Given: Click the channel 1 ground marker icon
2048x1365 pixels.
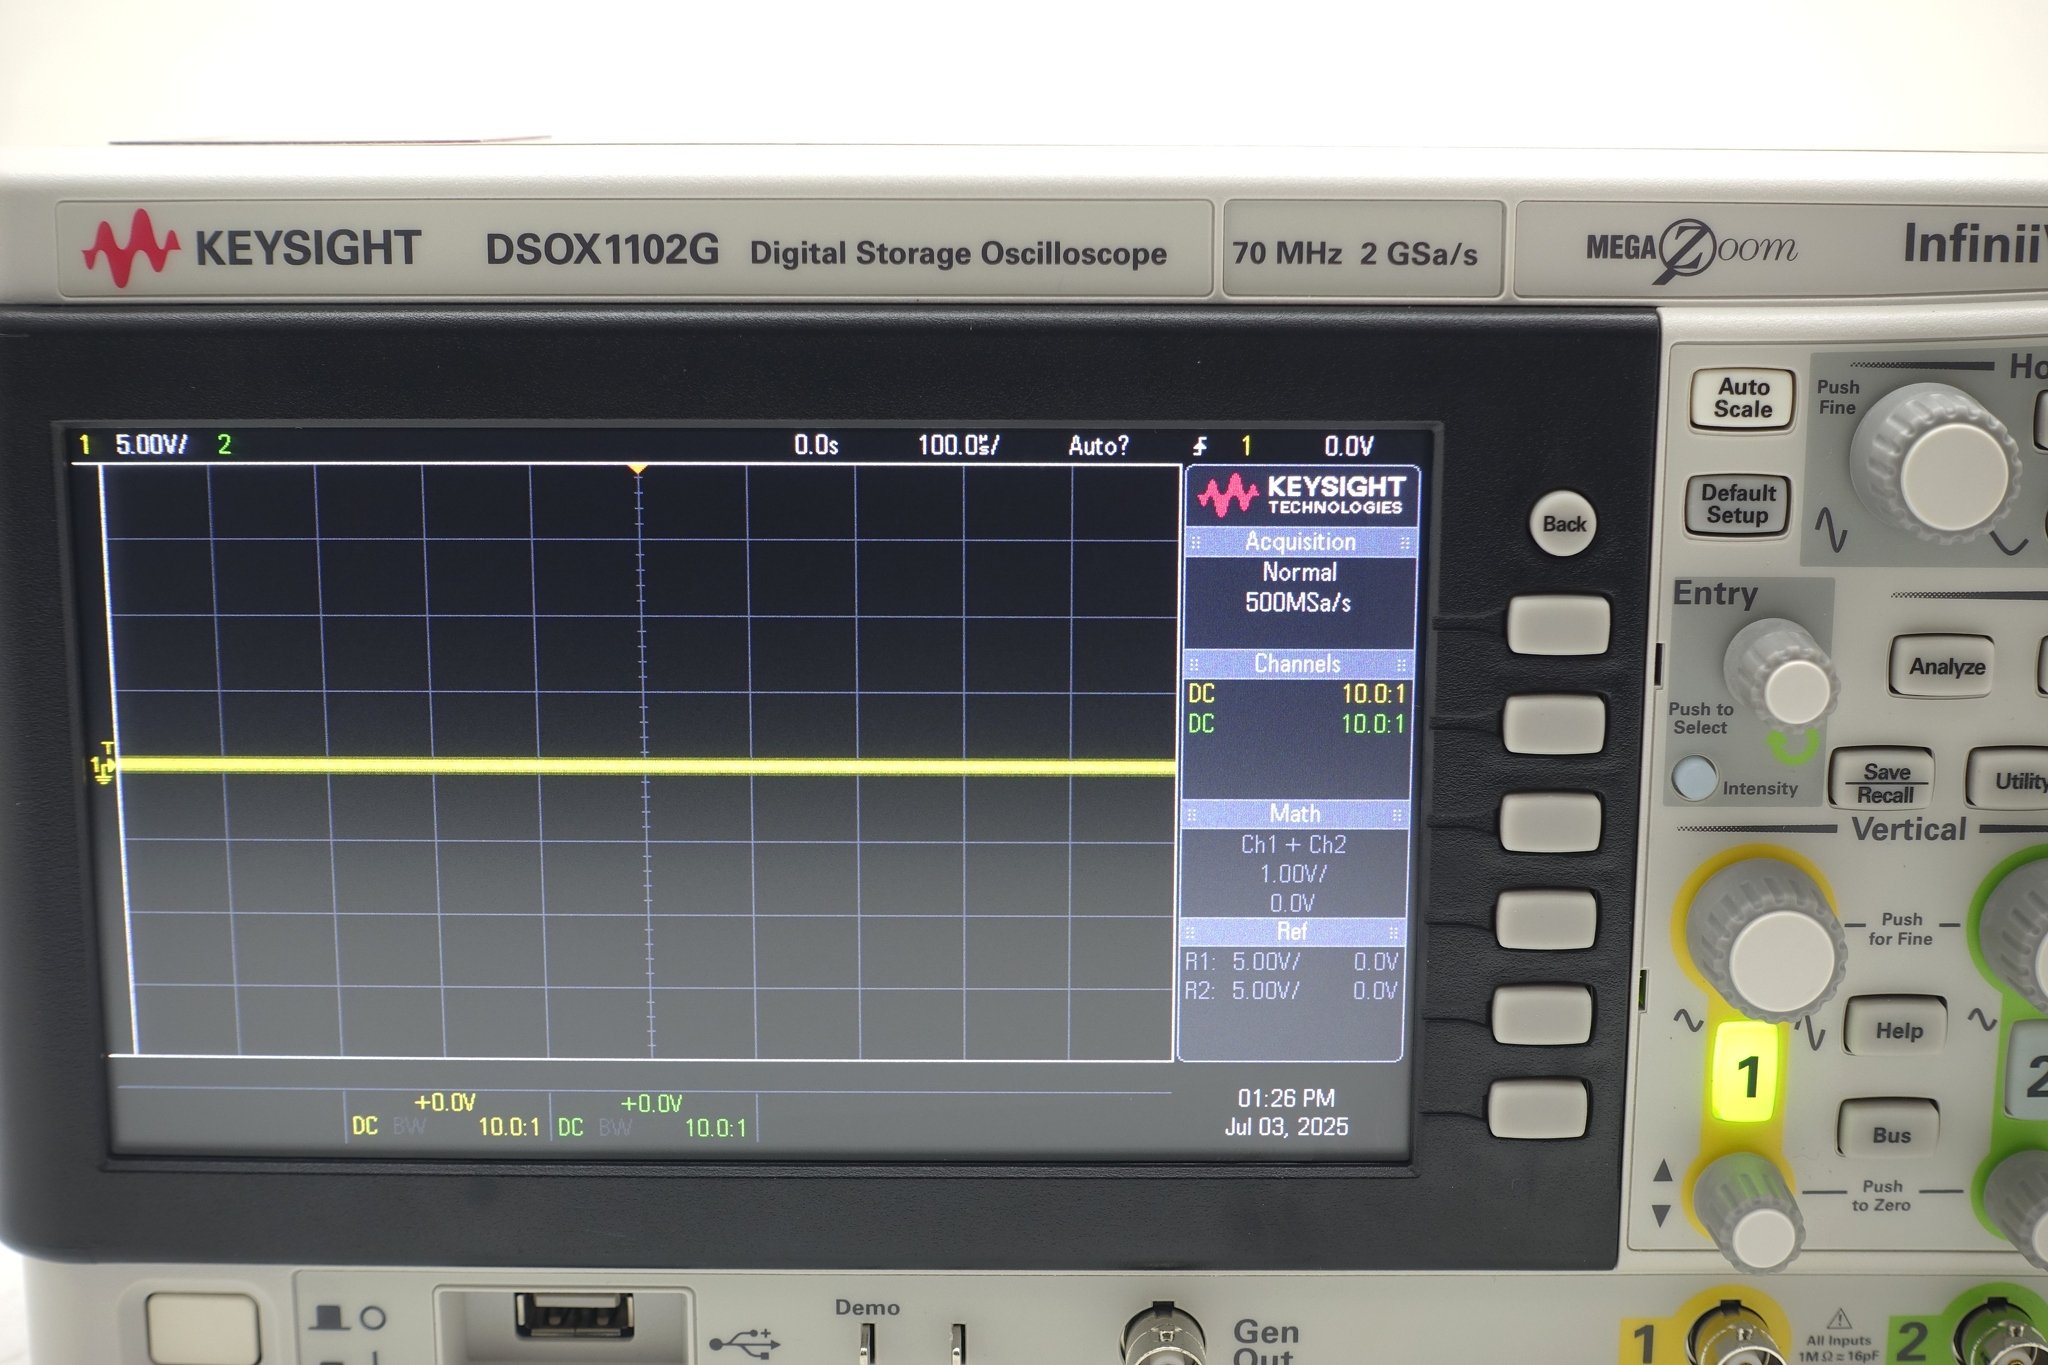Looking at the screenshot, I should click(102, 767).
